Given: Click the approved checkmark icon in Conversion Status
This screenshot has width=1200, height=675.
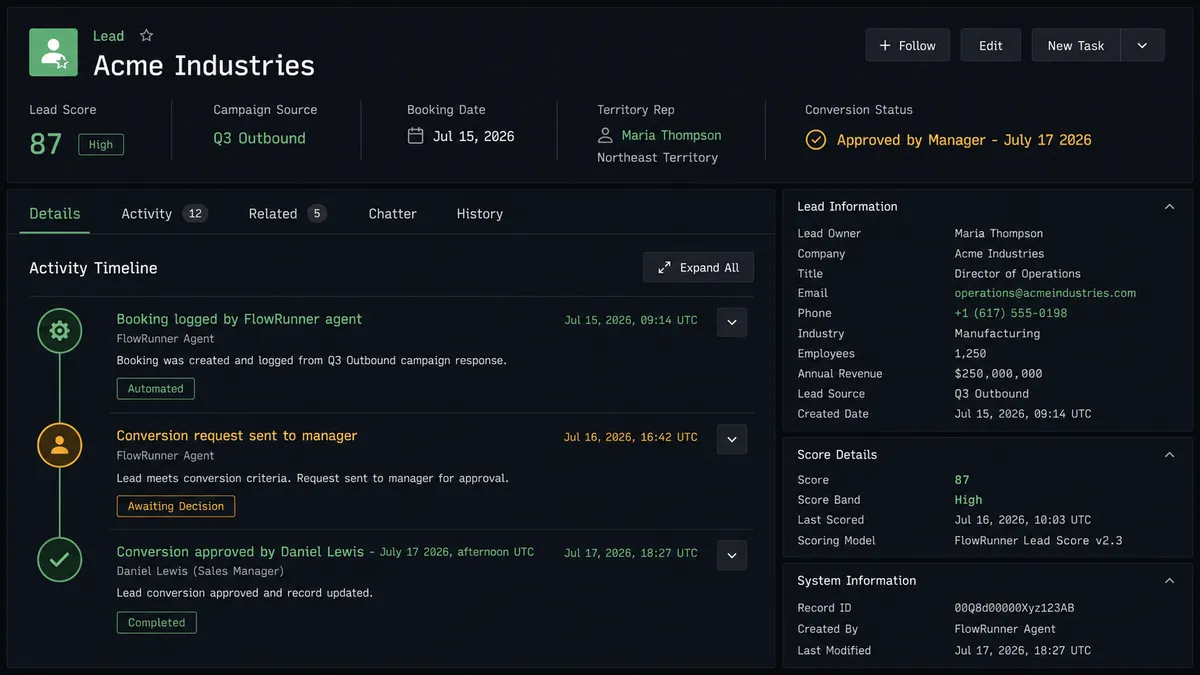Looking at the screenshot, I should pos(816,140).
